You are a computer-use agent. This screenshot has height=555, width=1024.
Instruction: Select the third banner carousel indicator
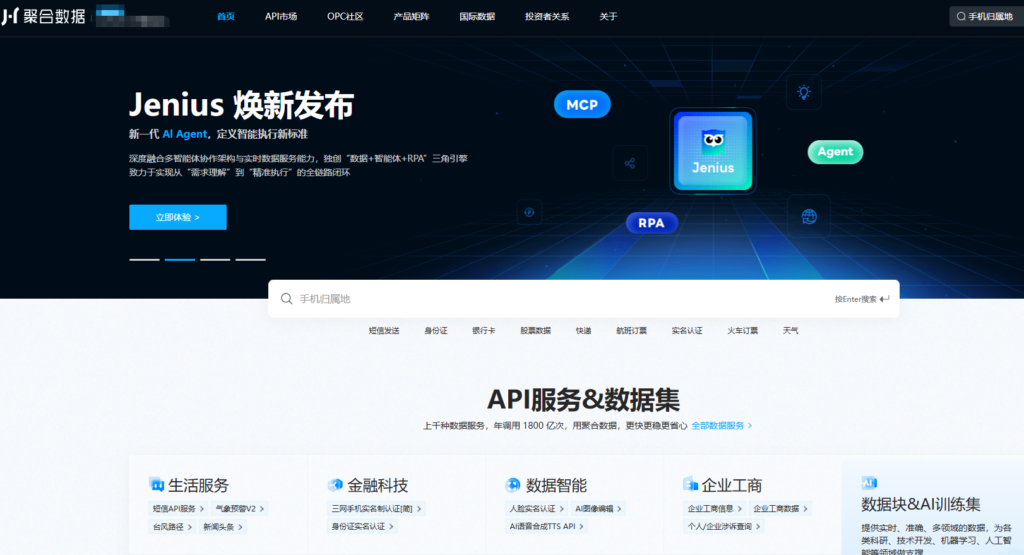pyautogui.click(x=215, y=260)
